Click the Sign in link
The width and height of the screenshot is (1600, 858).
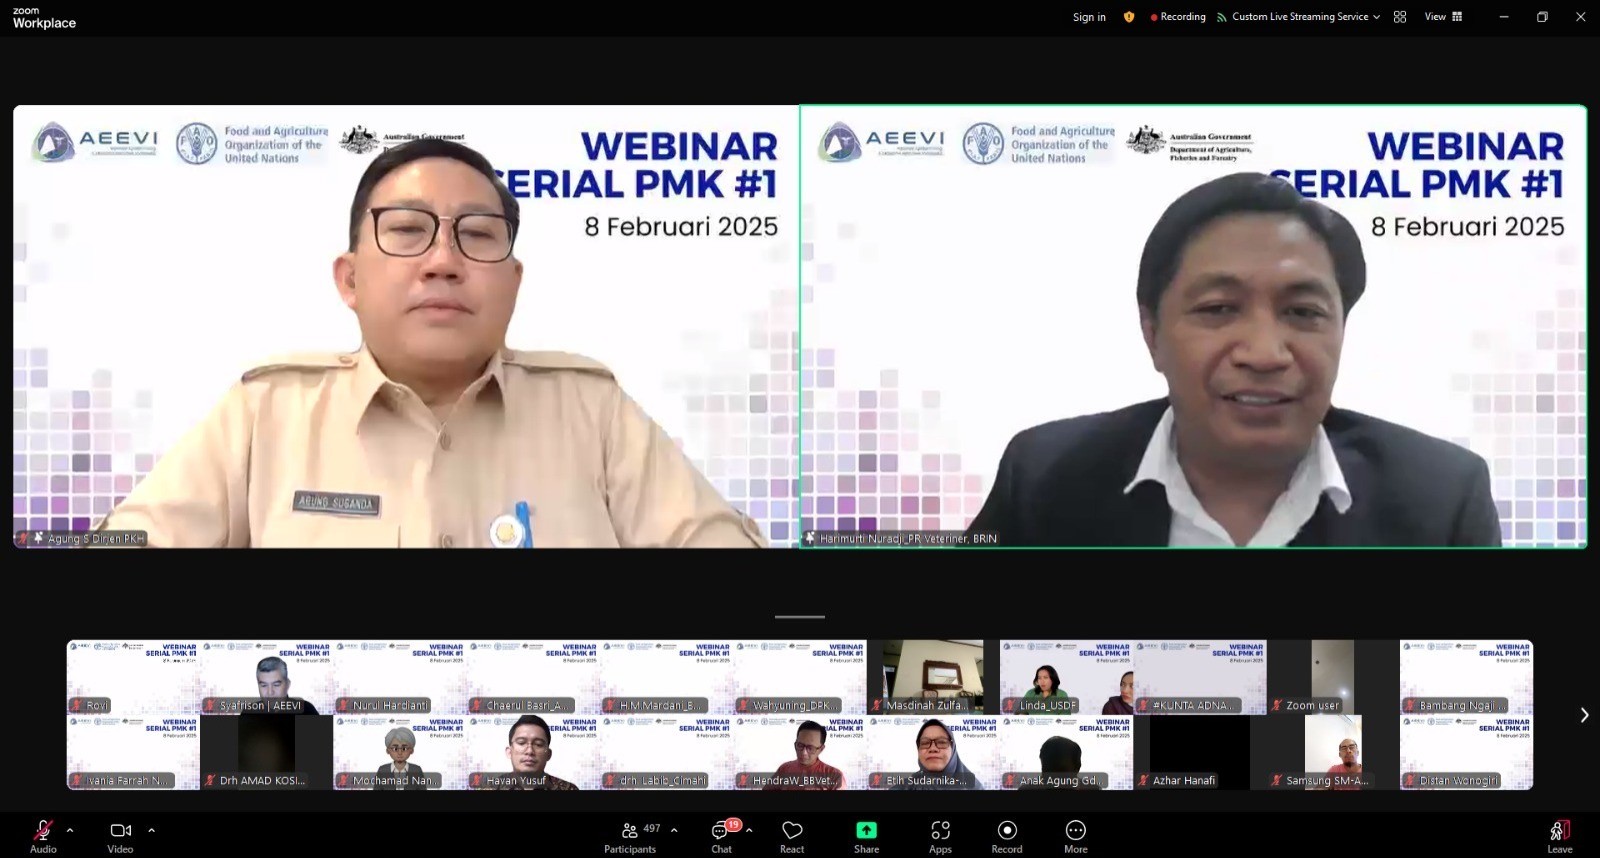pyautogui.click(x=1089, y=17)
